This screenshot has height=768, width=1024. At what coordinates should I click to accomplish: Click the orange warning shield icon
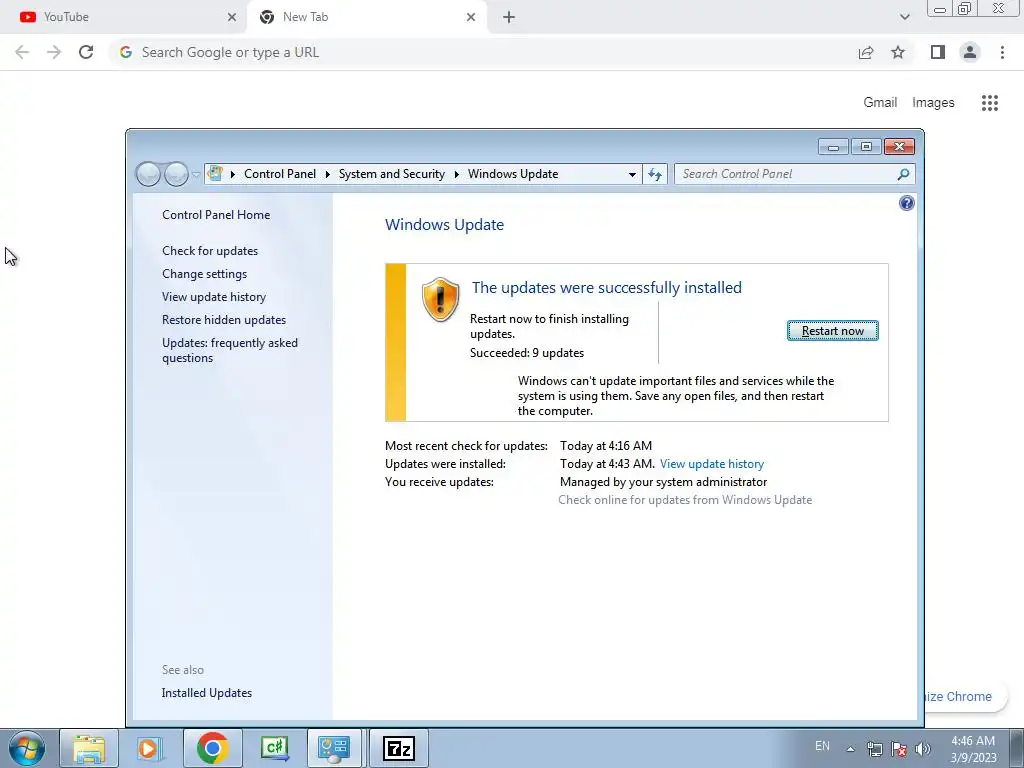(x=440, y=299)
